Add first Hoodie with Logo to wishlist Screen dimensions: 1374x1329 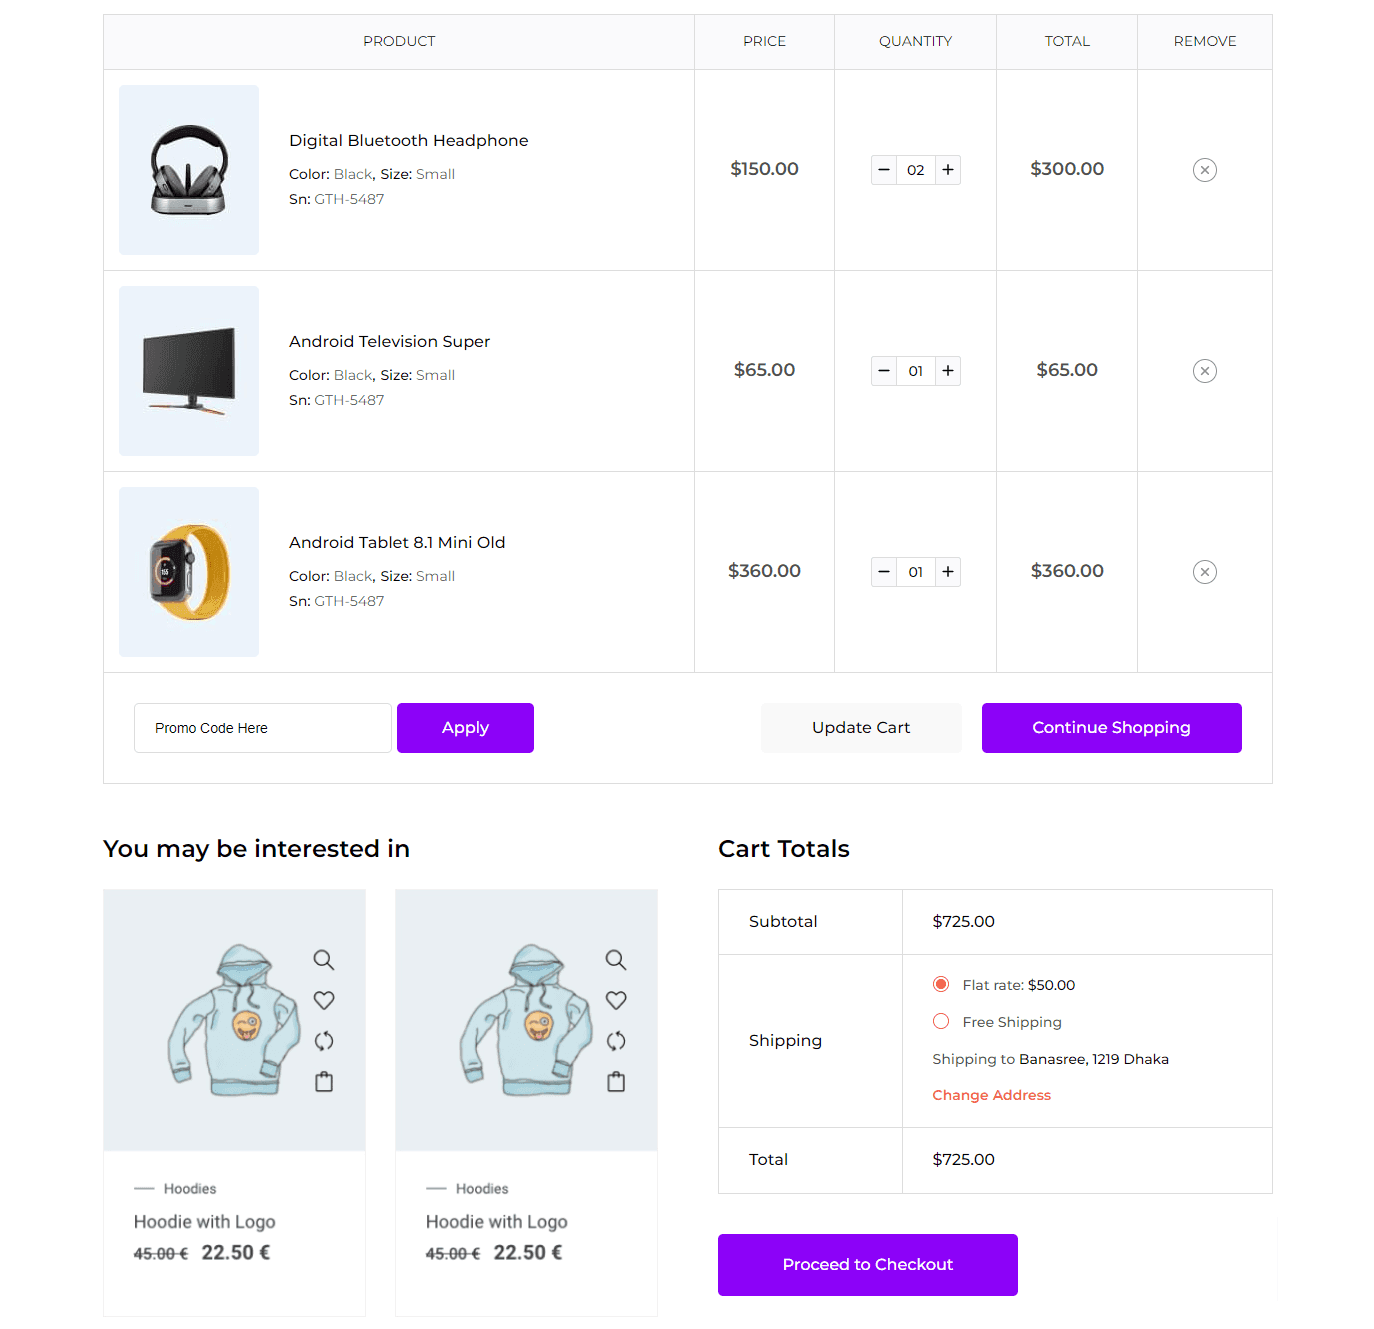pos(323,1000)
